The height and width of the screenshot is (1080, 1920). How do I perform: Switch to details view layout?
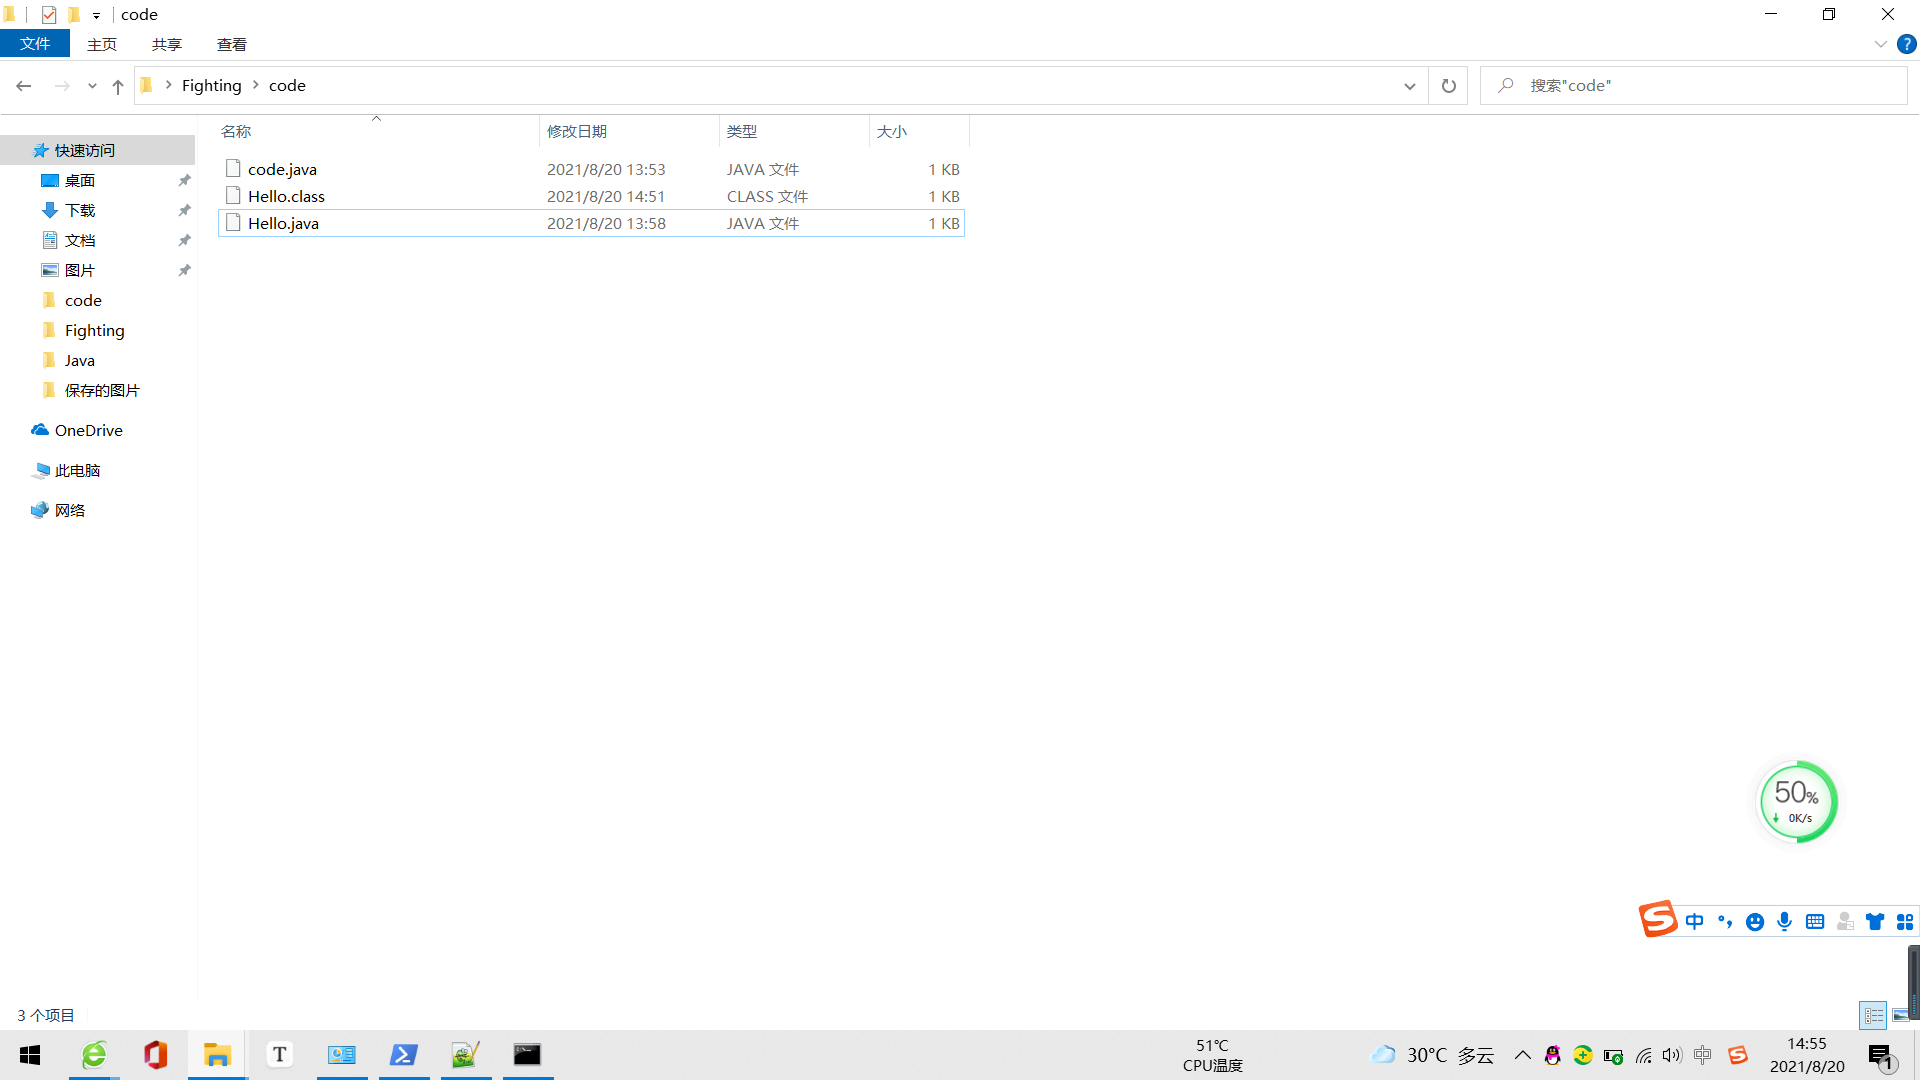pos(1873,1015)
